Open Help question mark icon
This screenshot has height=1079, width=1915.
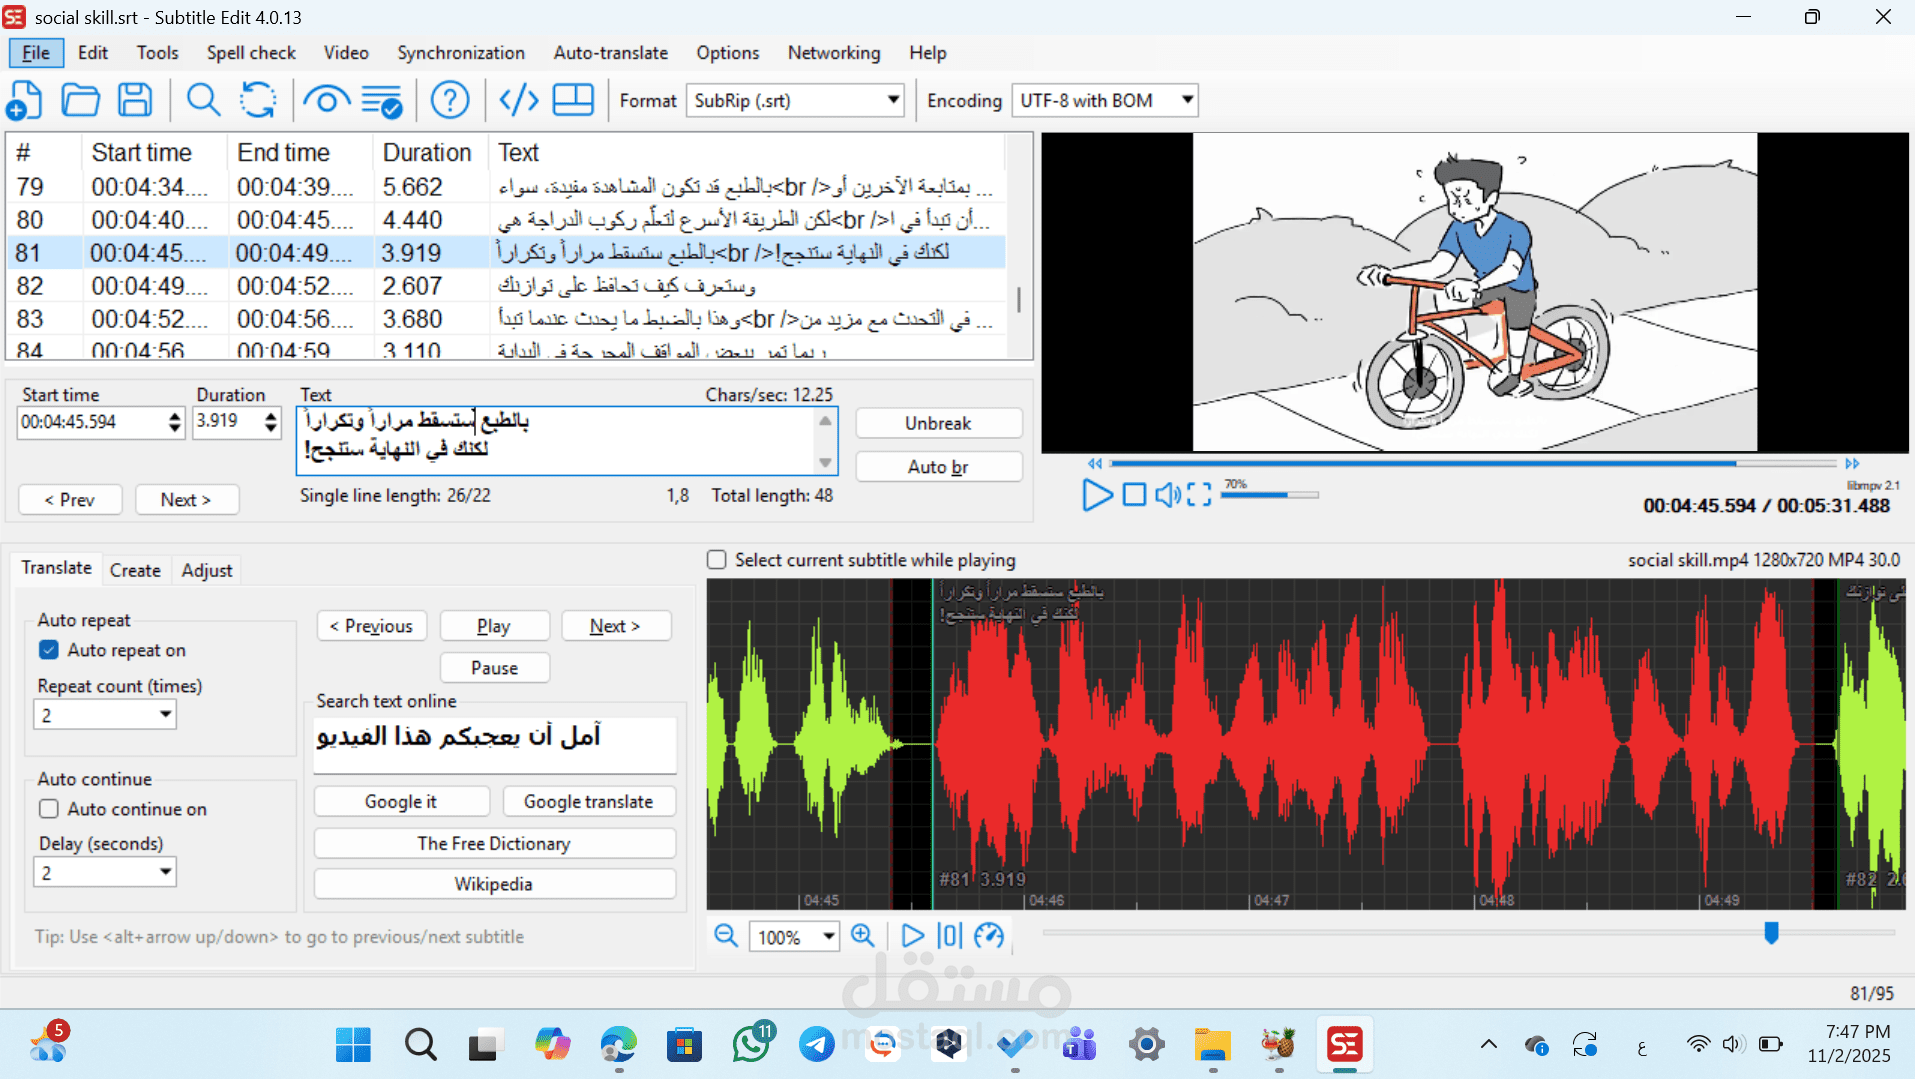click(450, 100)
